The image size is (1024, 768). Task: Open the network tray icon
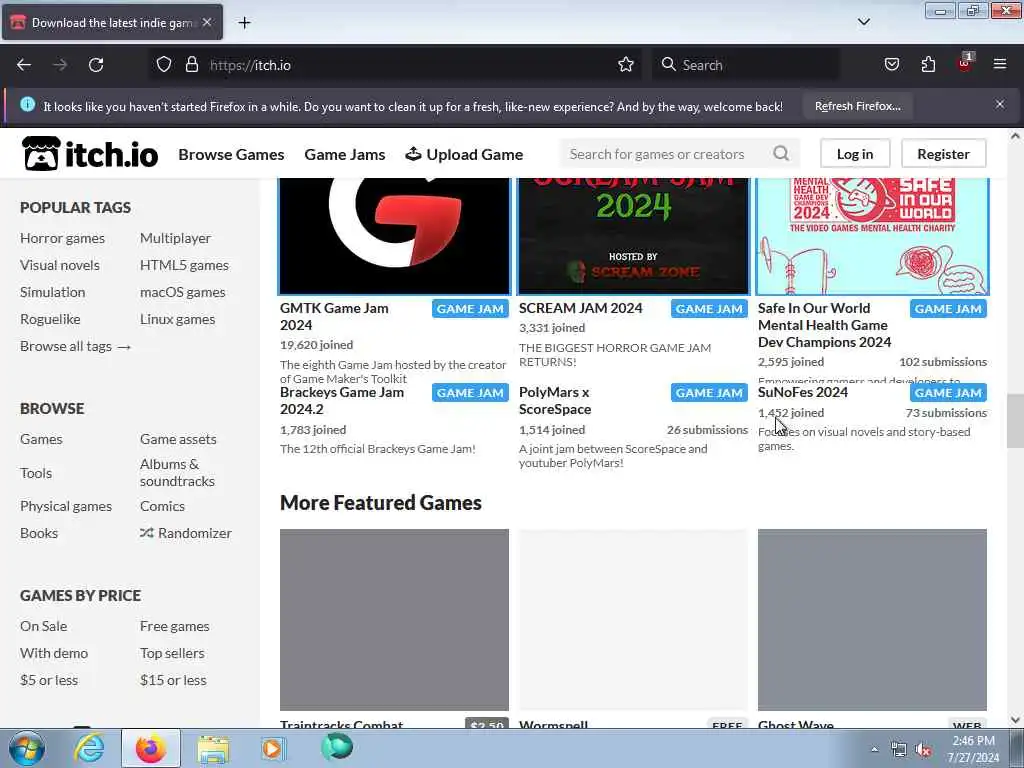point(899,750)
